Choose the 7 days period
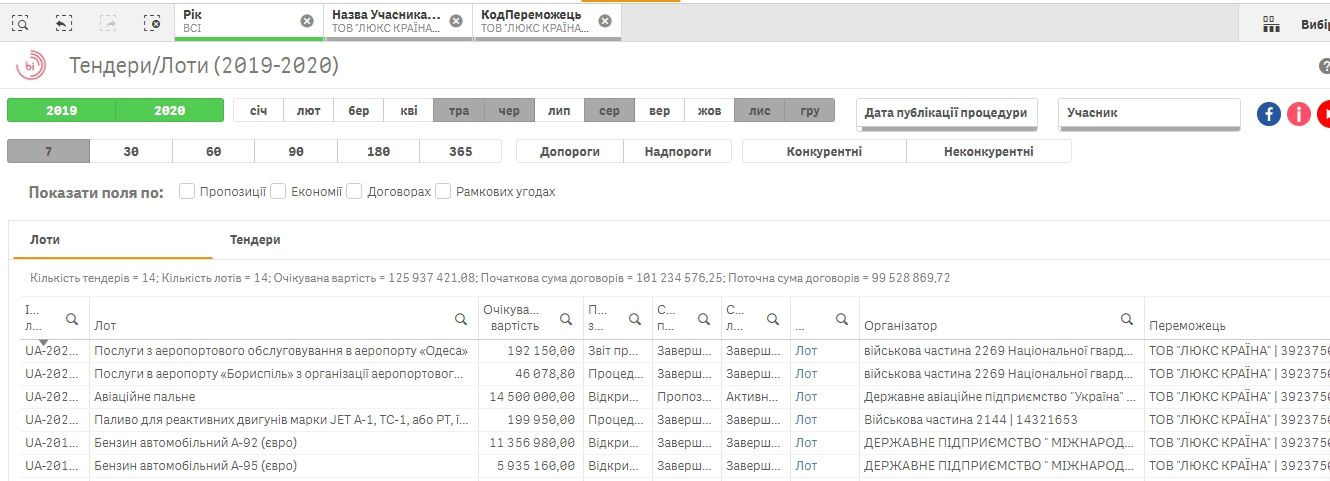1330x481 pixels. 48,151
